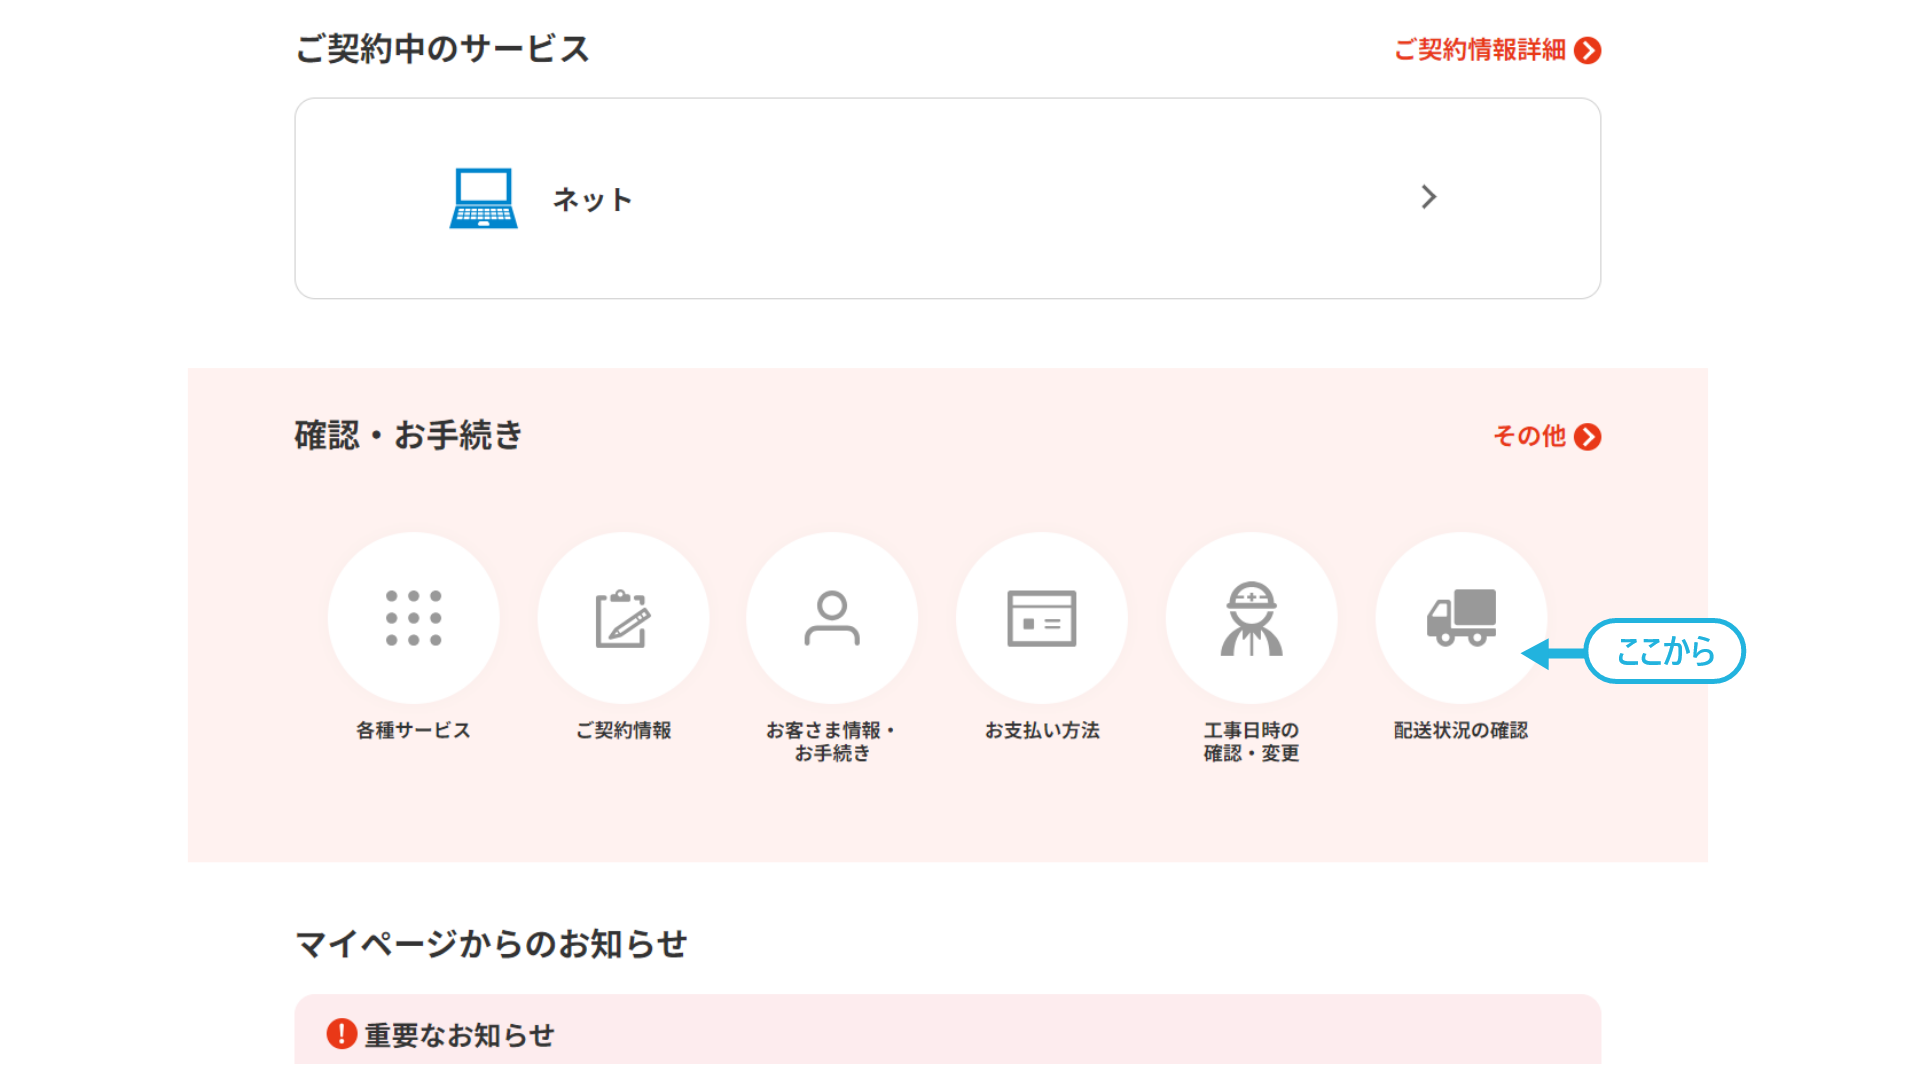Viewport: 1920px width, 1080px height.
Task: Click the red arrow beside ご契約情報詳細
Action: pos(1587,50)
